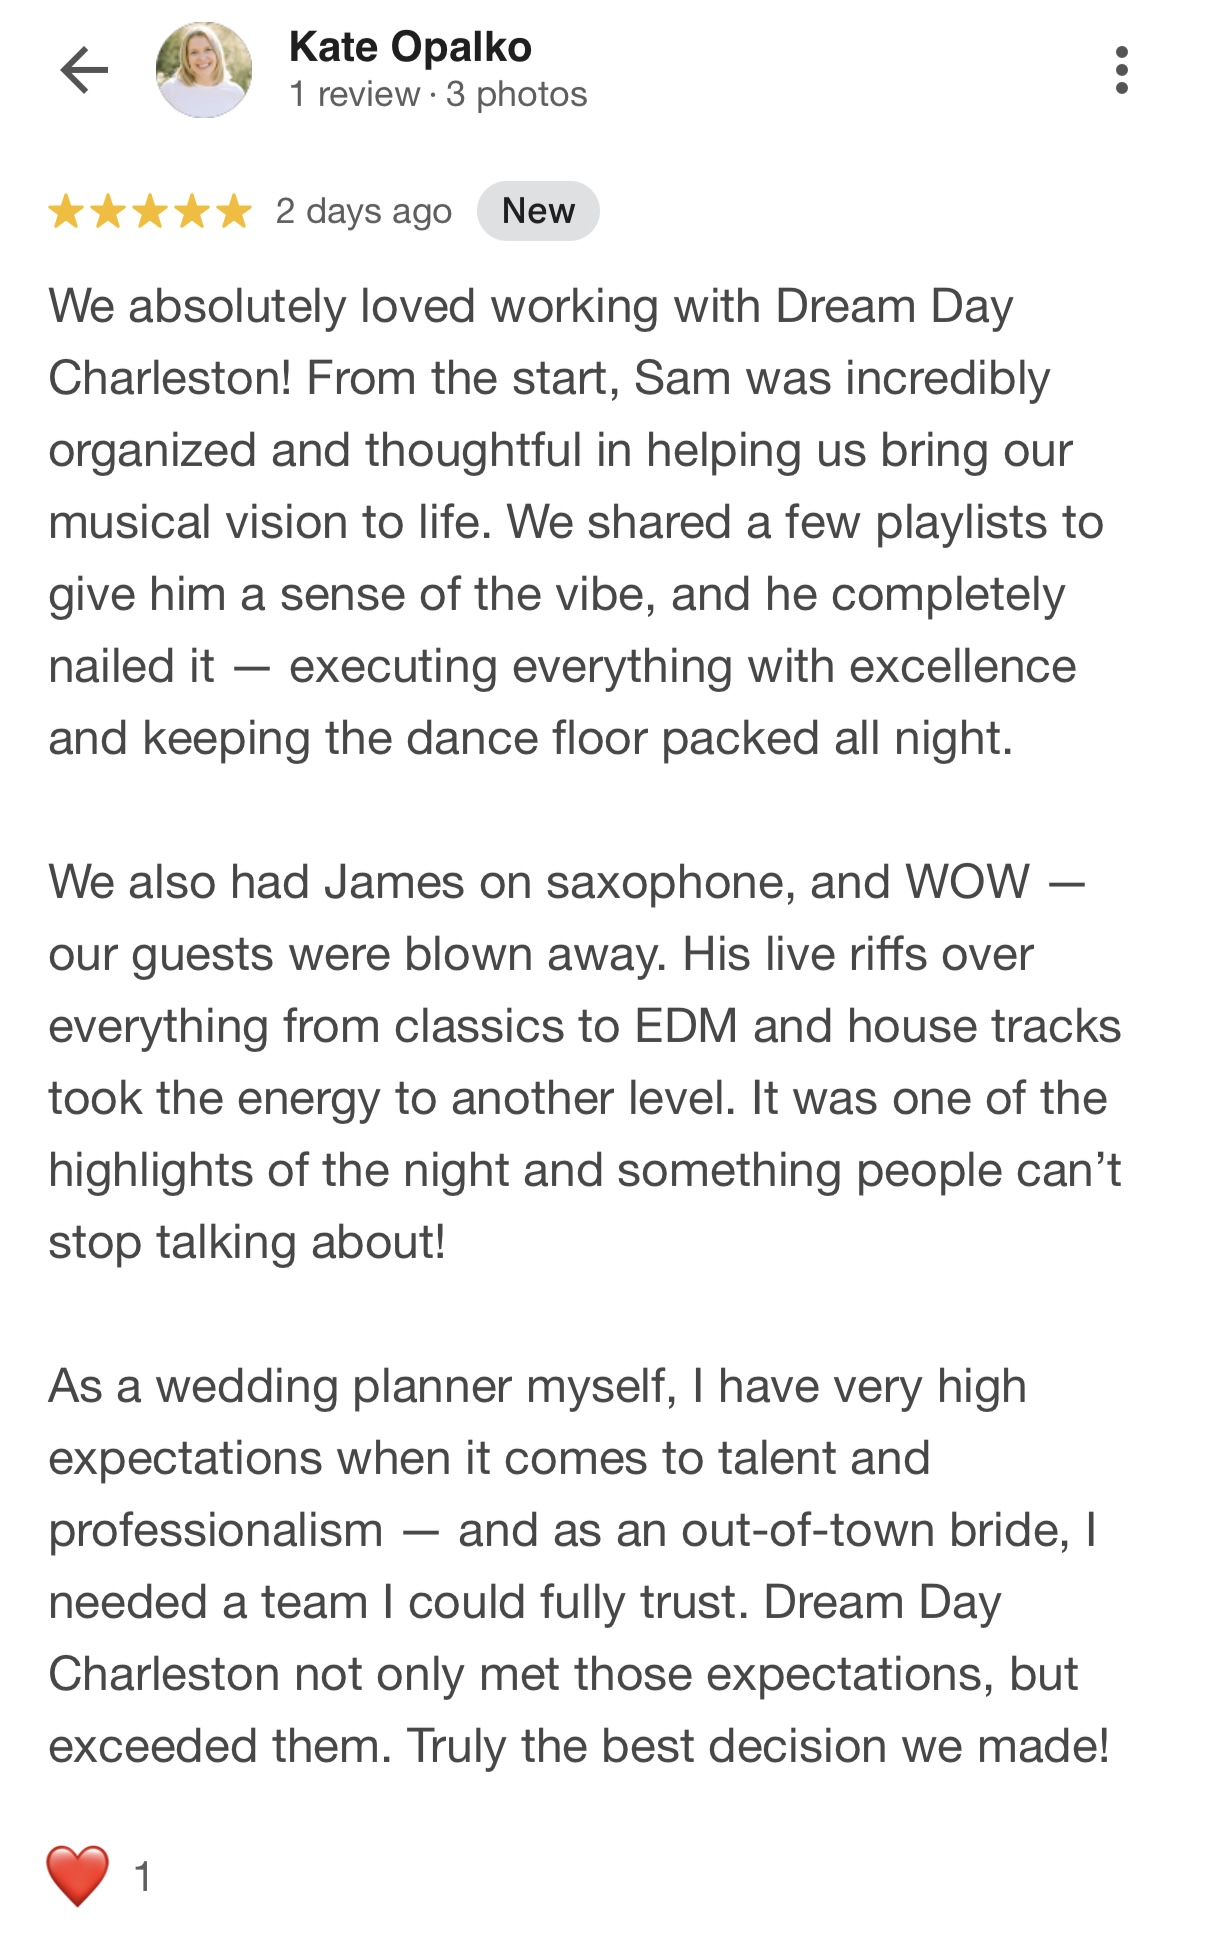Screen dimensions: 1206x1938
Task: Click the sentence "Truly the best decision we made!"
Action: (x=758, y=1746)
